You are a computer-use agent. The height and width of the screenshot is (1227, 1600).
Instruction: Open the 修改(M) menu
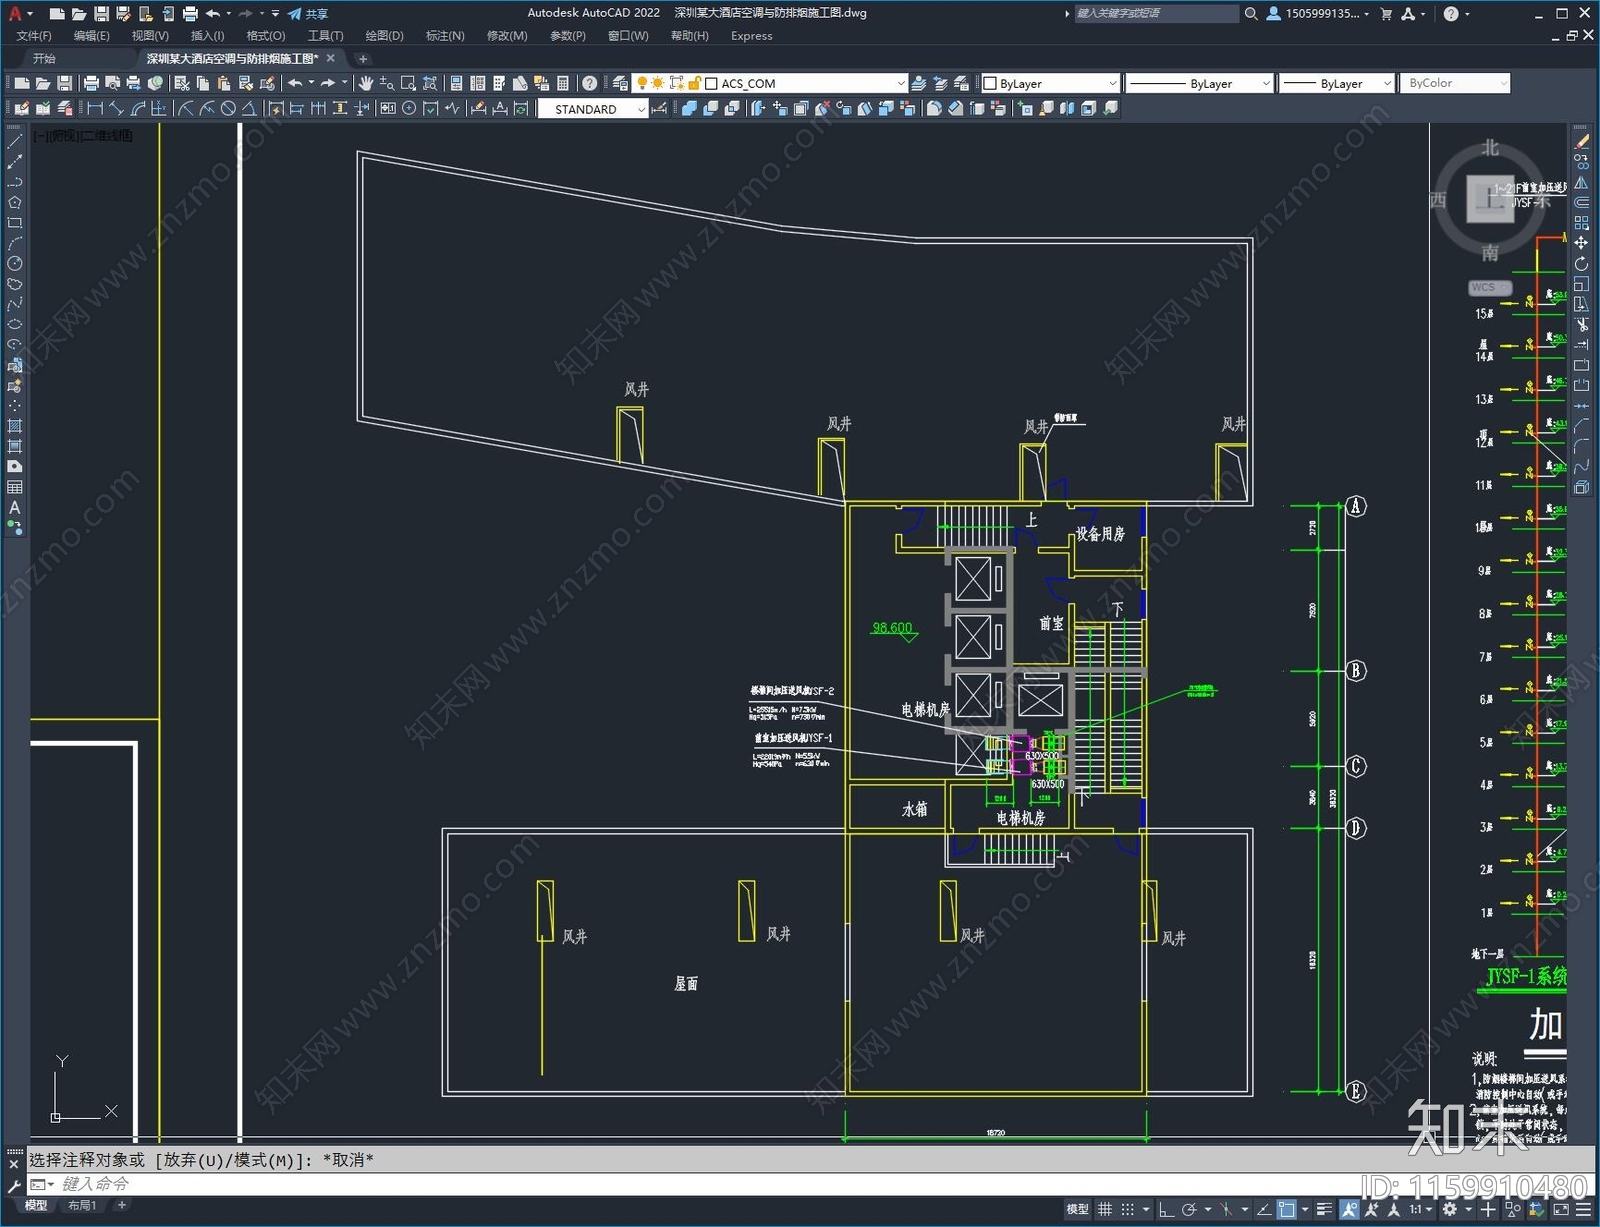507,36
